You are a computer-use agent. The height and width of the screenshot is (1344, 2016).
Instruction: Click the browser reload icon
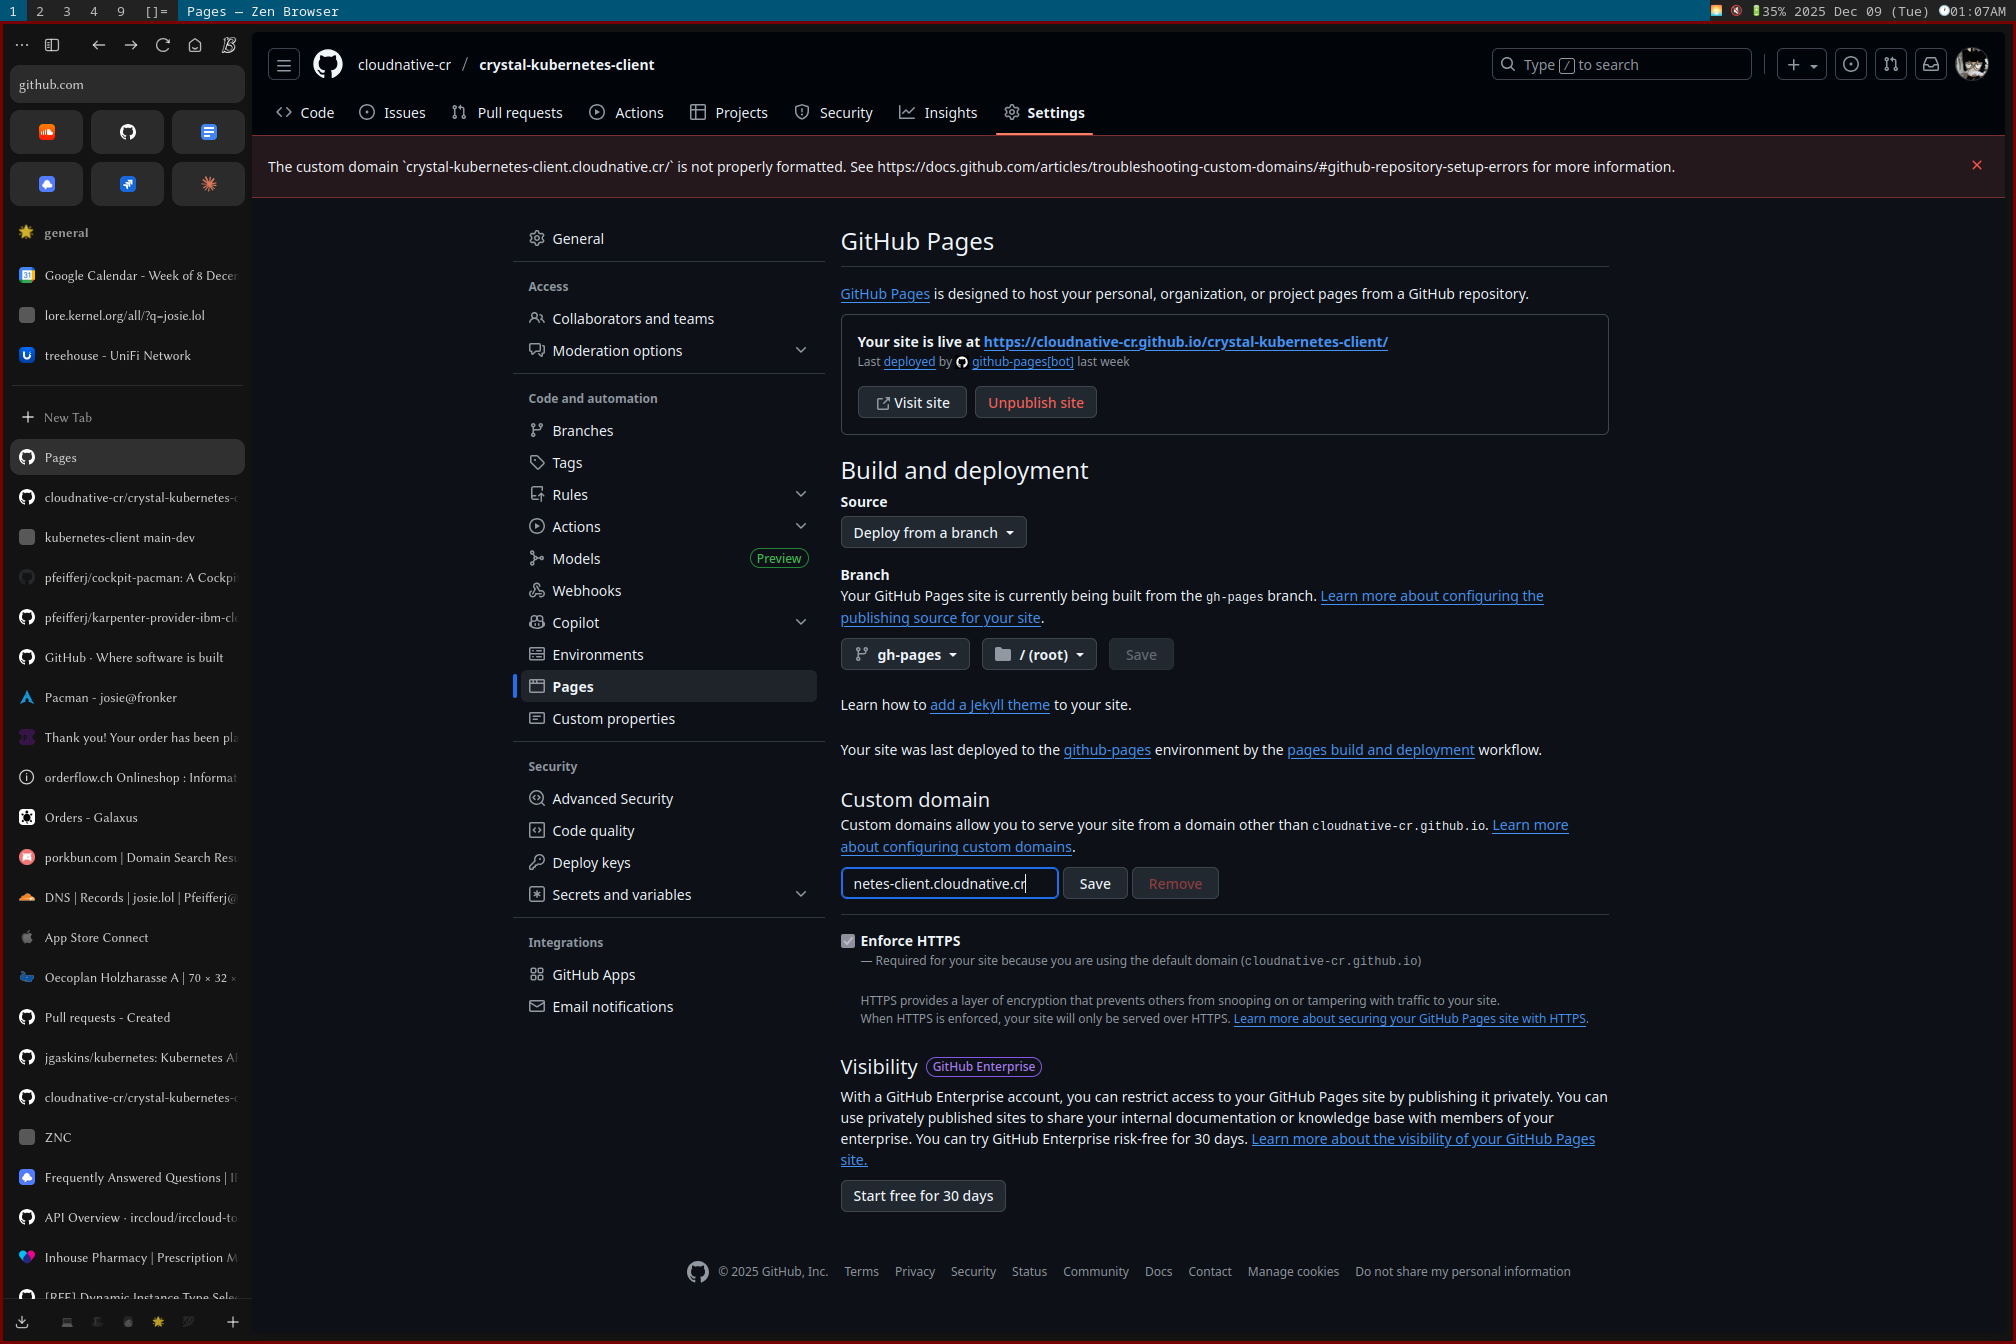point(163,45)
